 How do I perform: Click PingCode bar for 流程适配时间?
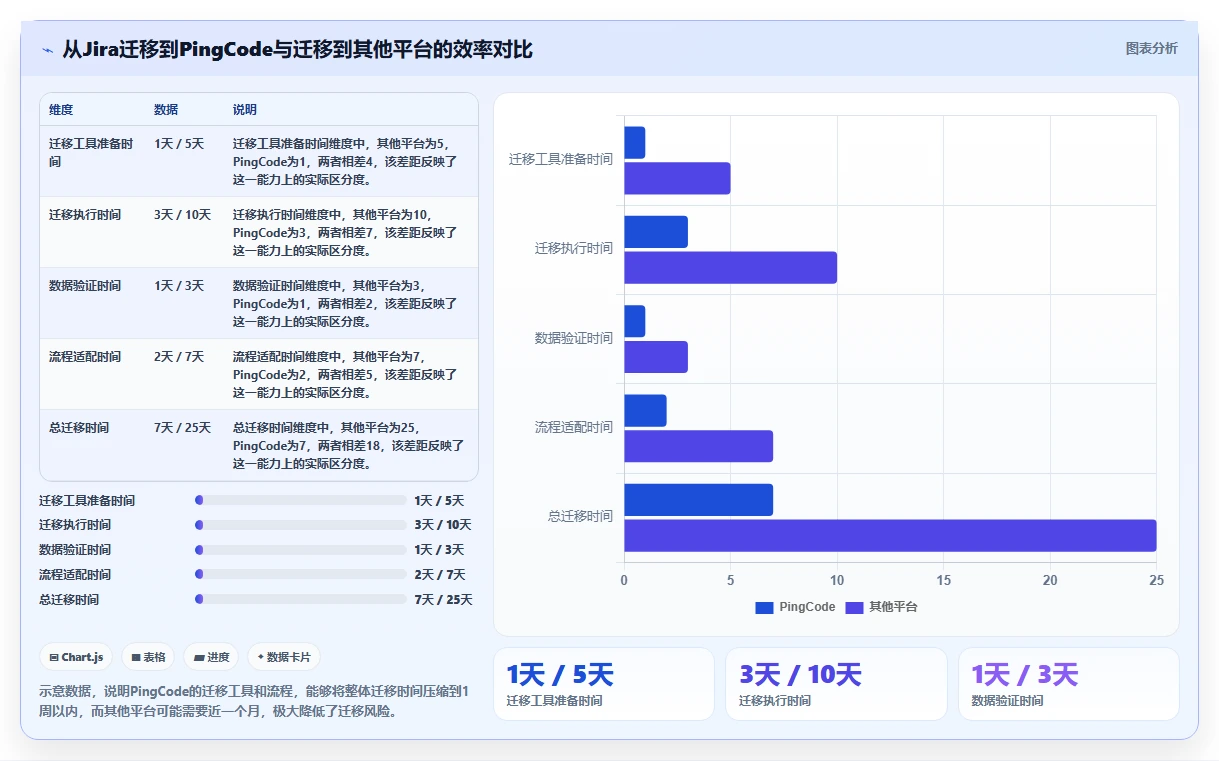tap(645, 411)
